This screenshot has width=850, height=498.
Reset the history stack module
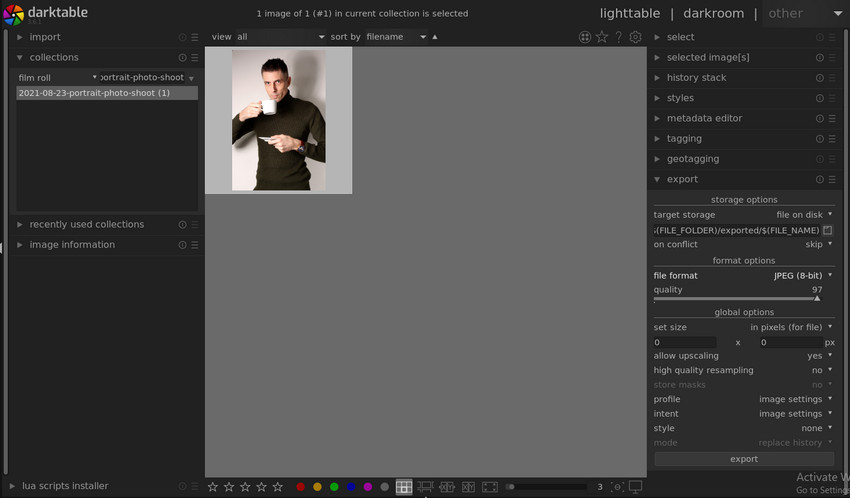(x=820, y=77)
